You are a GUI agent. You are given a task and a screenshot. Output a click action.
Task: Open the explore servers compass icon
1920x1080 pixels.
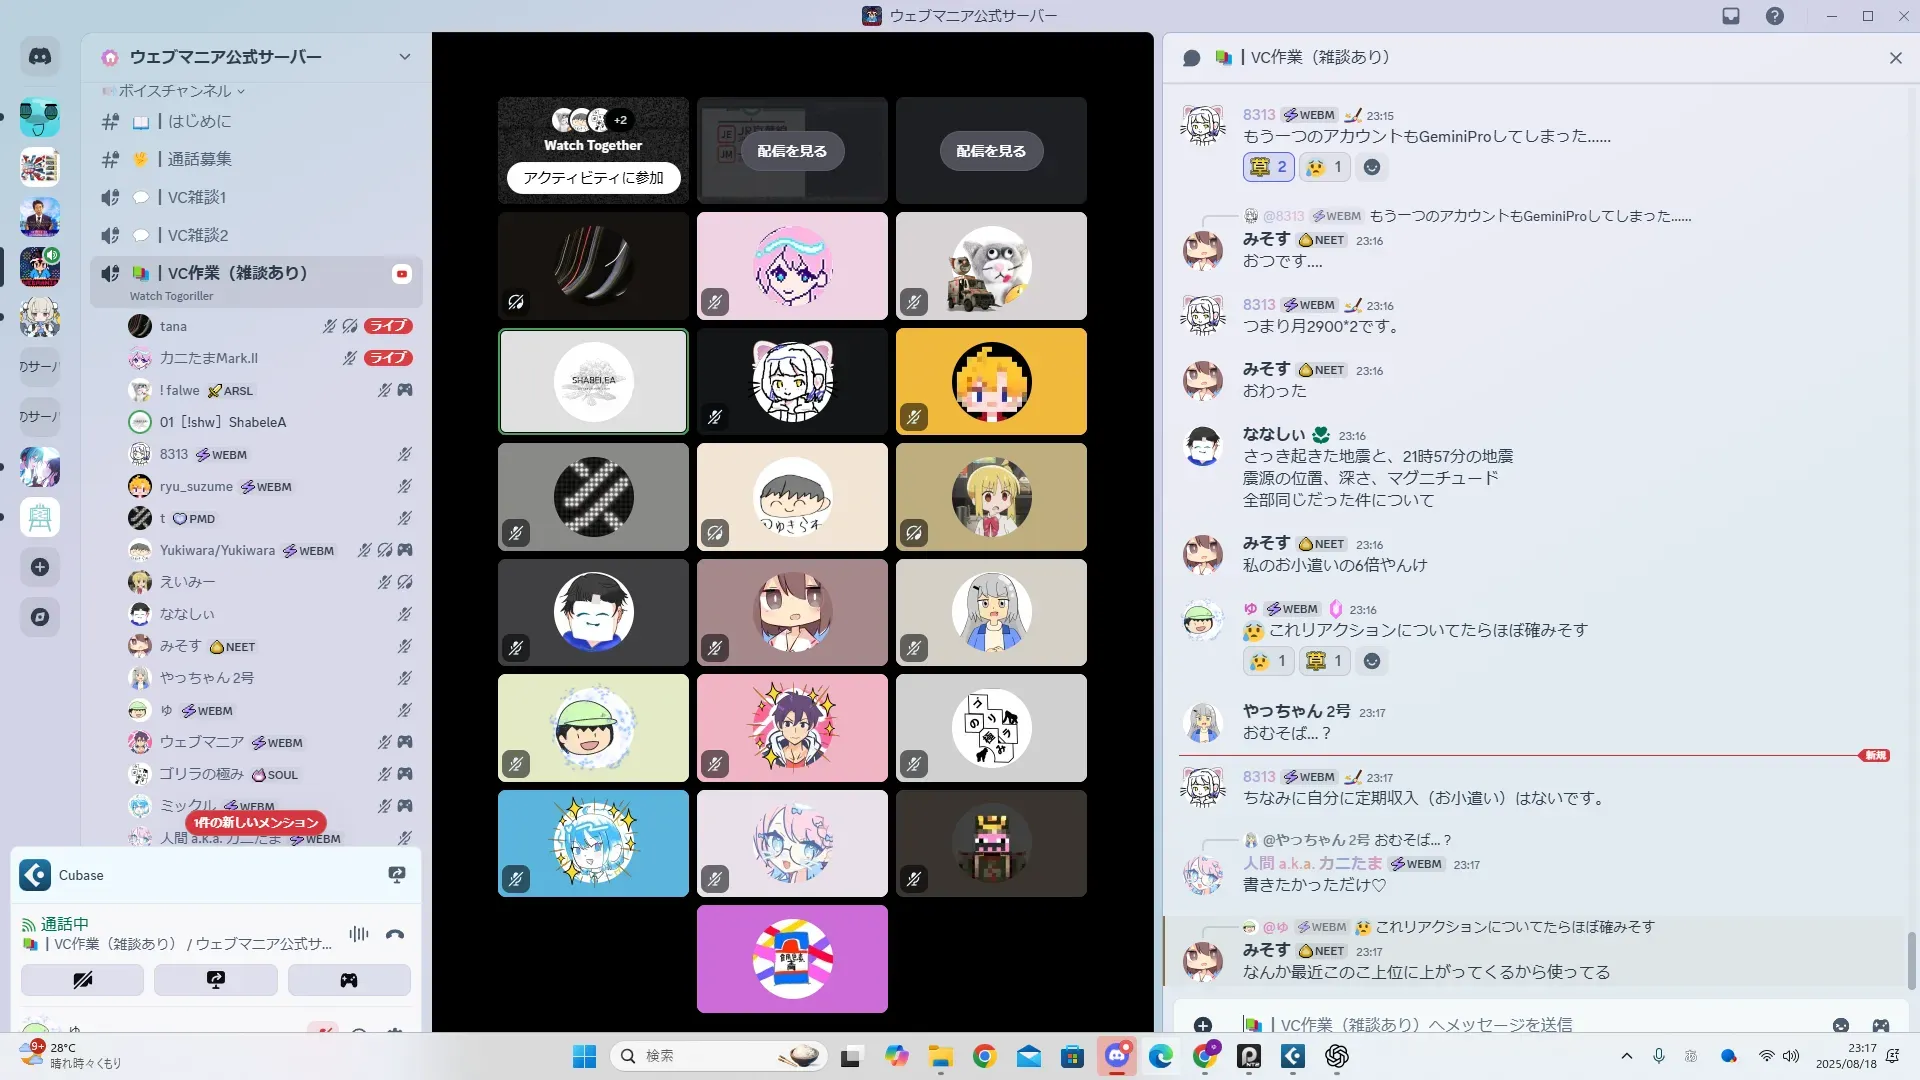tap(40, 617)
